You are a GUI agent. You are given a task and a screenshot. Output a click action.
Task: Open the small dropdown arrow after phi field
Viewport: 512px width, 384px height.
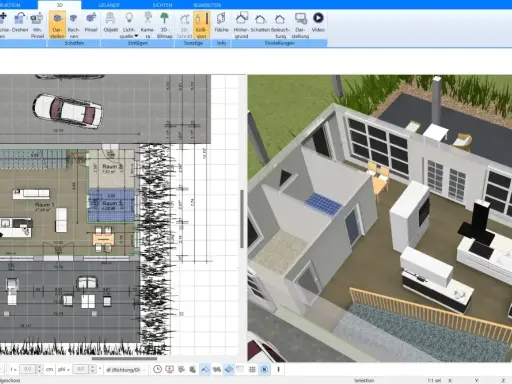[x=100, y=369]
